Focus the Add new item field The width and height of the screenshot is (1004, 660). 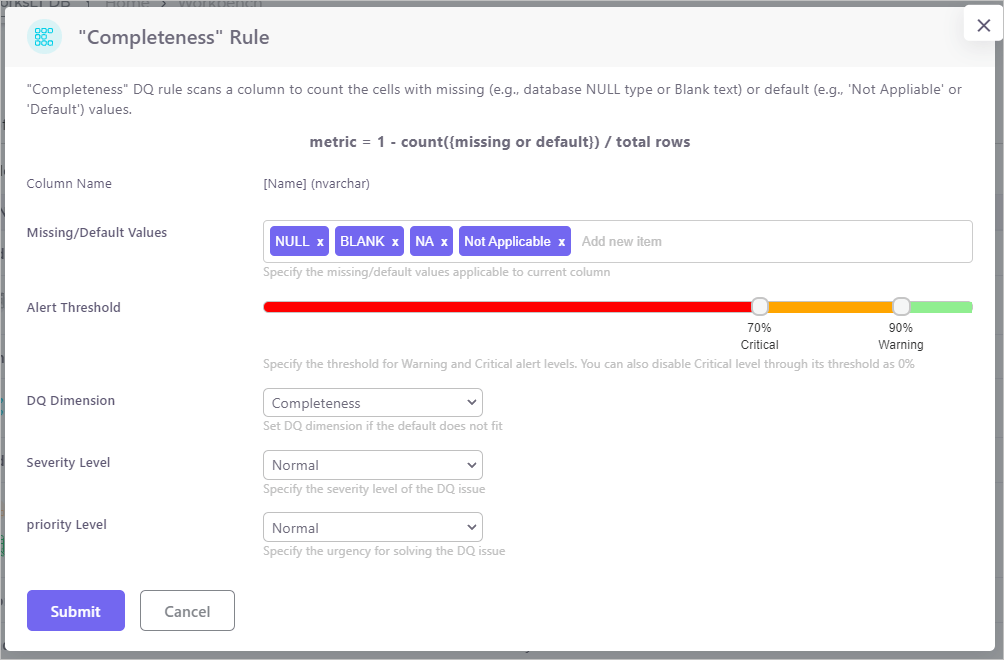tap(770, 242)
